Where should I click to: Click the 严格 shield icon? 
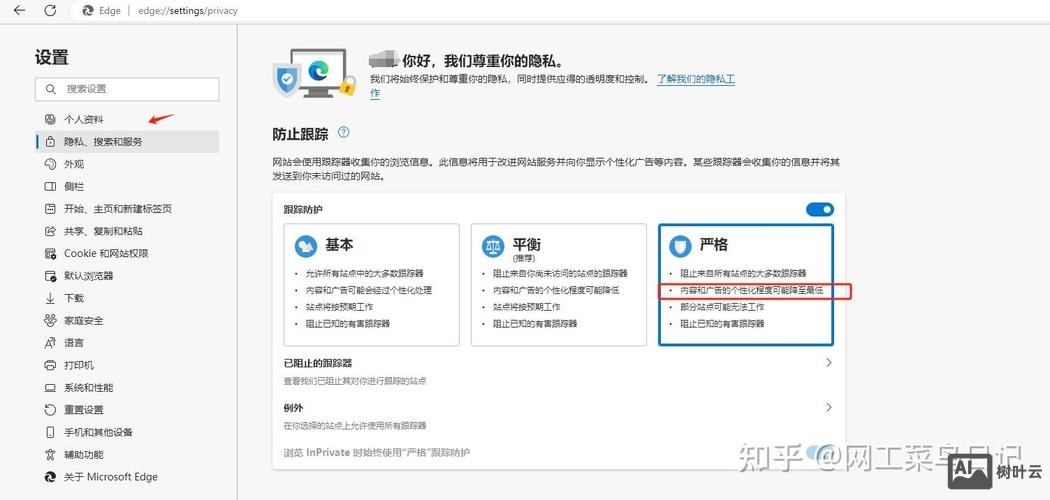[x=680, y=246]
